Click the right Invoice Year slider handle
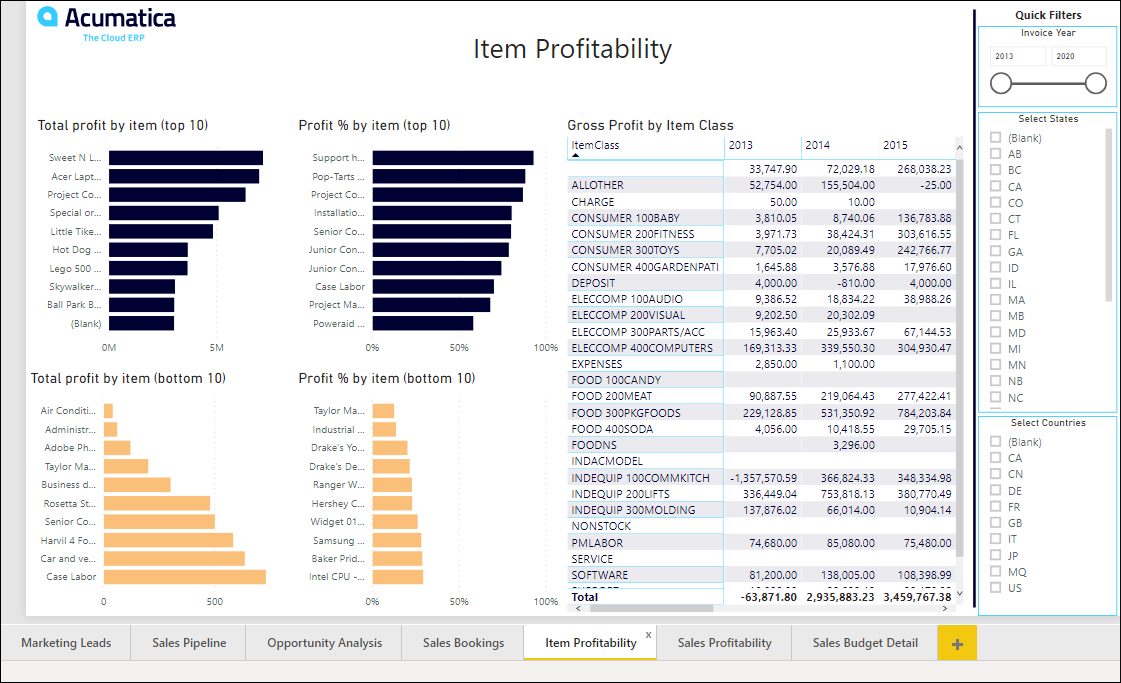Image resolution: width=1121 pixels, height=683 pixels. tap(1096, 83)
